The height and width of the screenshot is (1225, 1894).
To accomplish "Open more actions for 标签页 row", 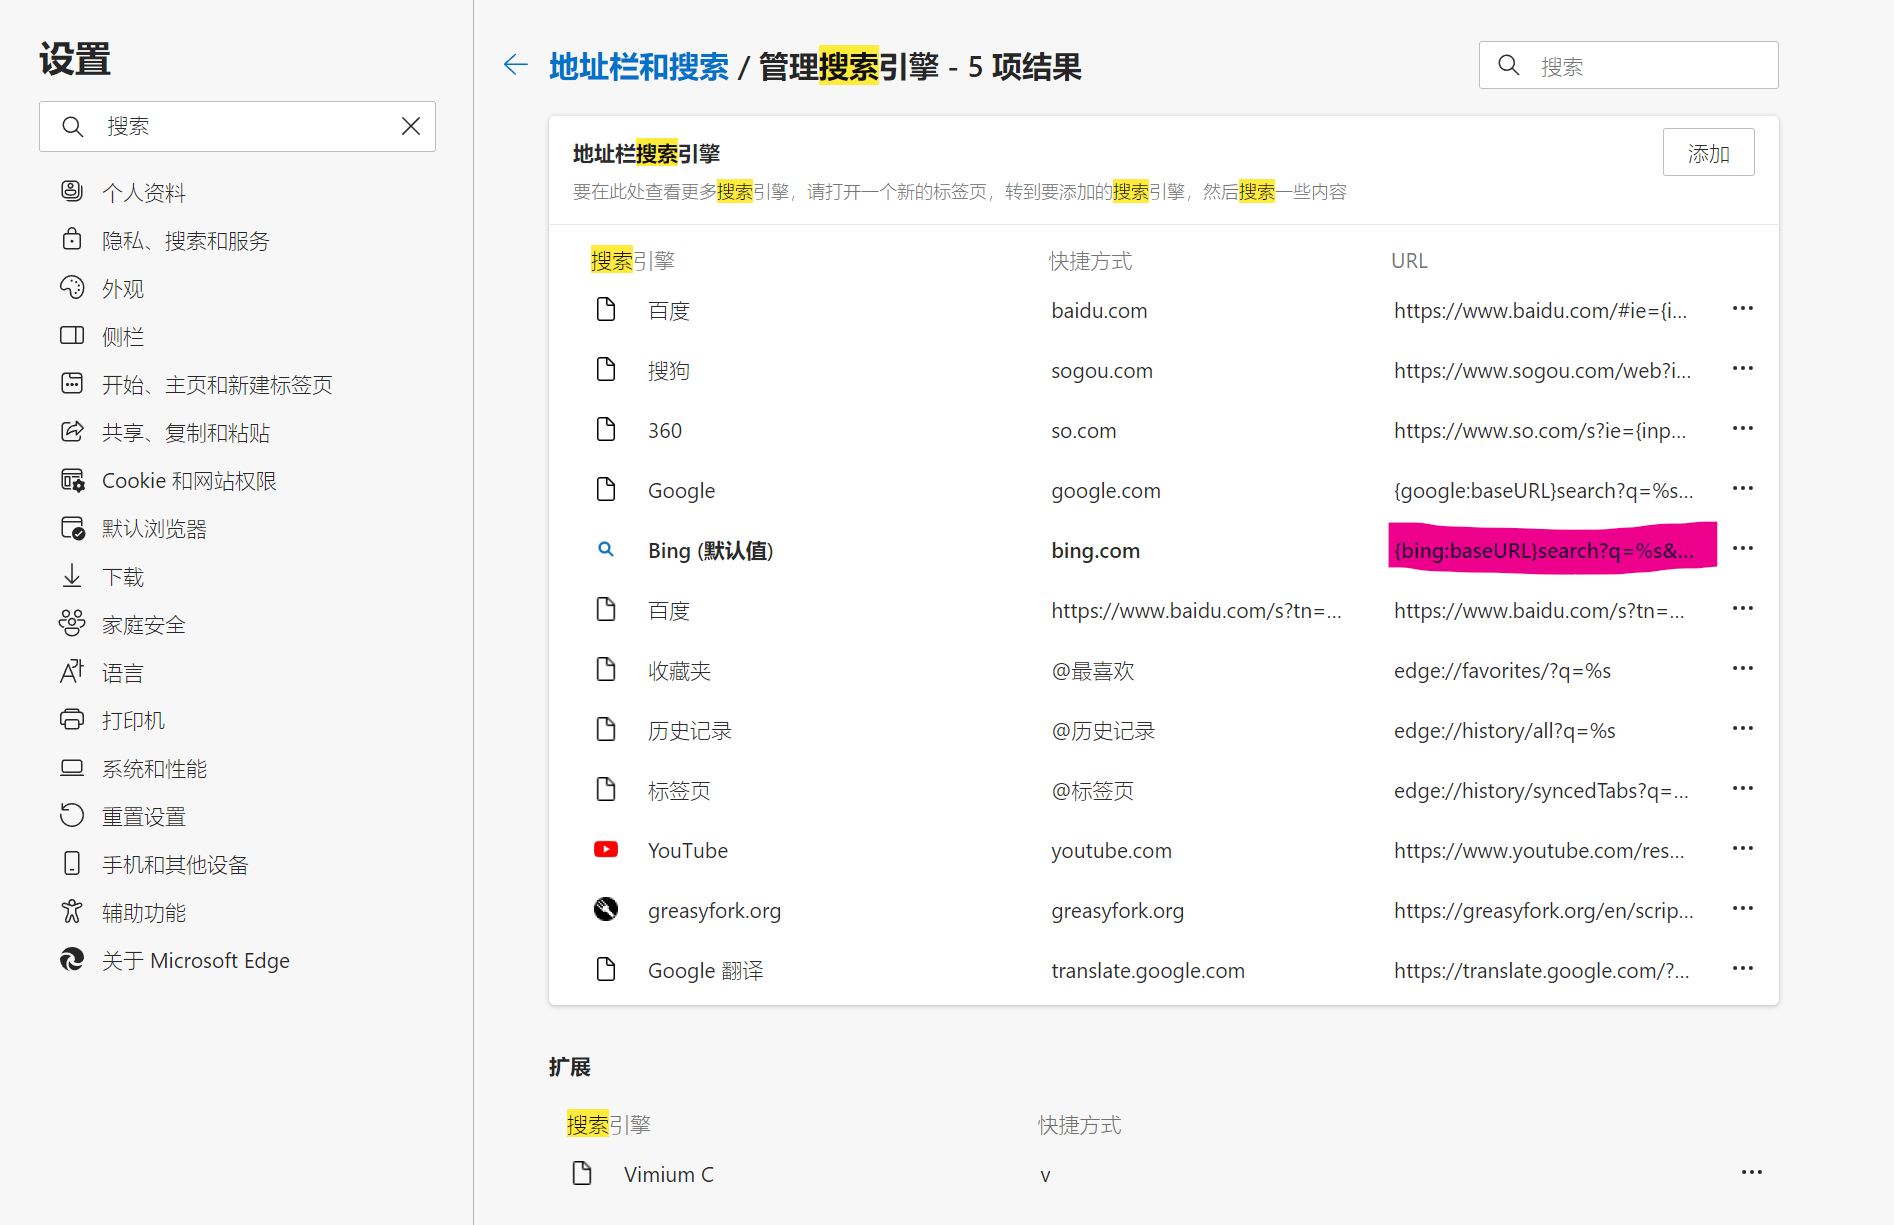I will (x=1742, y=789).
